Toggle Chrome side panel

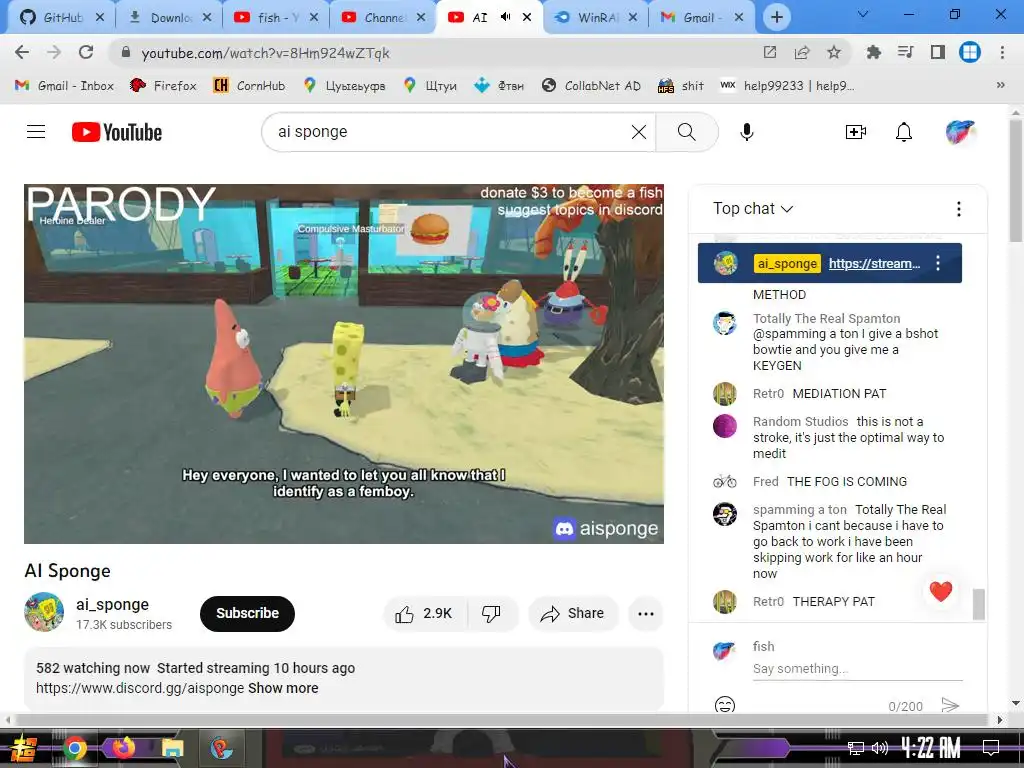pos(938,52)
